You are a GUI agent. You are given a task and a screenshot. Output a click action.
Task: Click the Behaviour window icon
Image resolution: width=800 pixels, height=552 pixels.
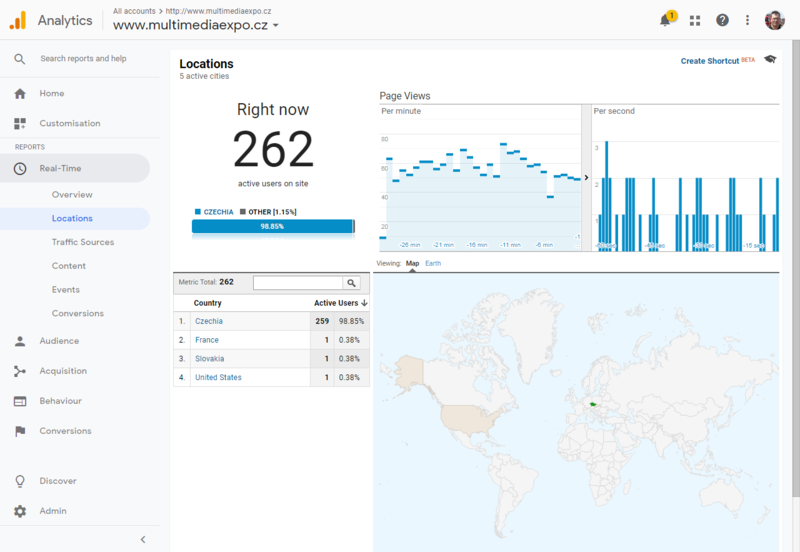pos(20,401)
